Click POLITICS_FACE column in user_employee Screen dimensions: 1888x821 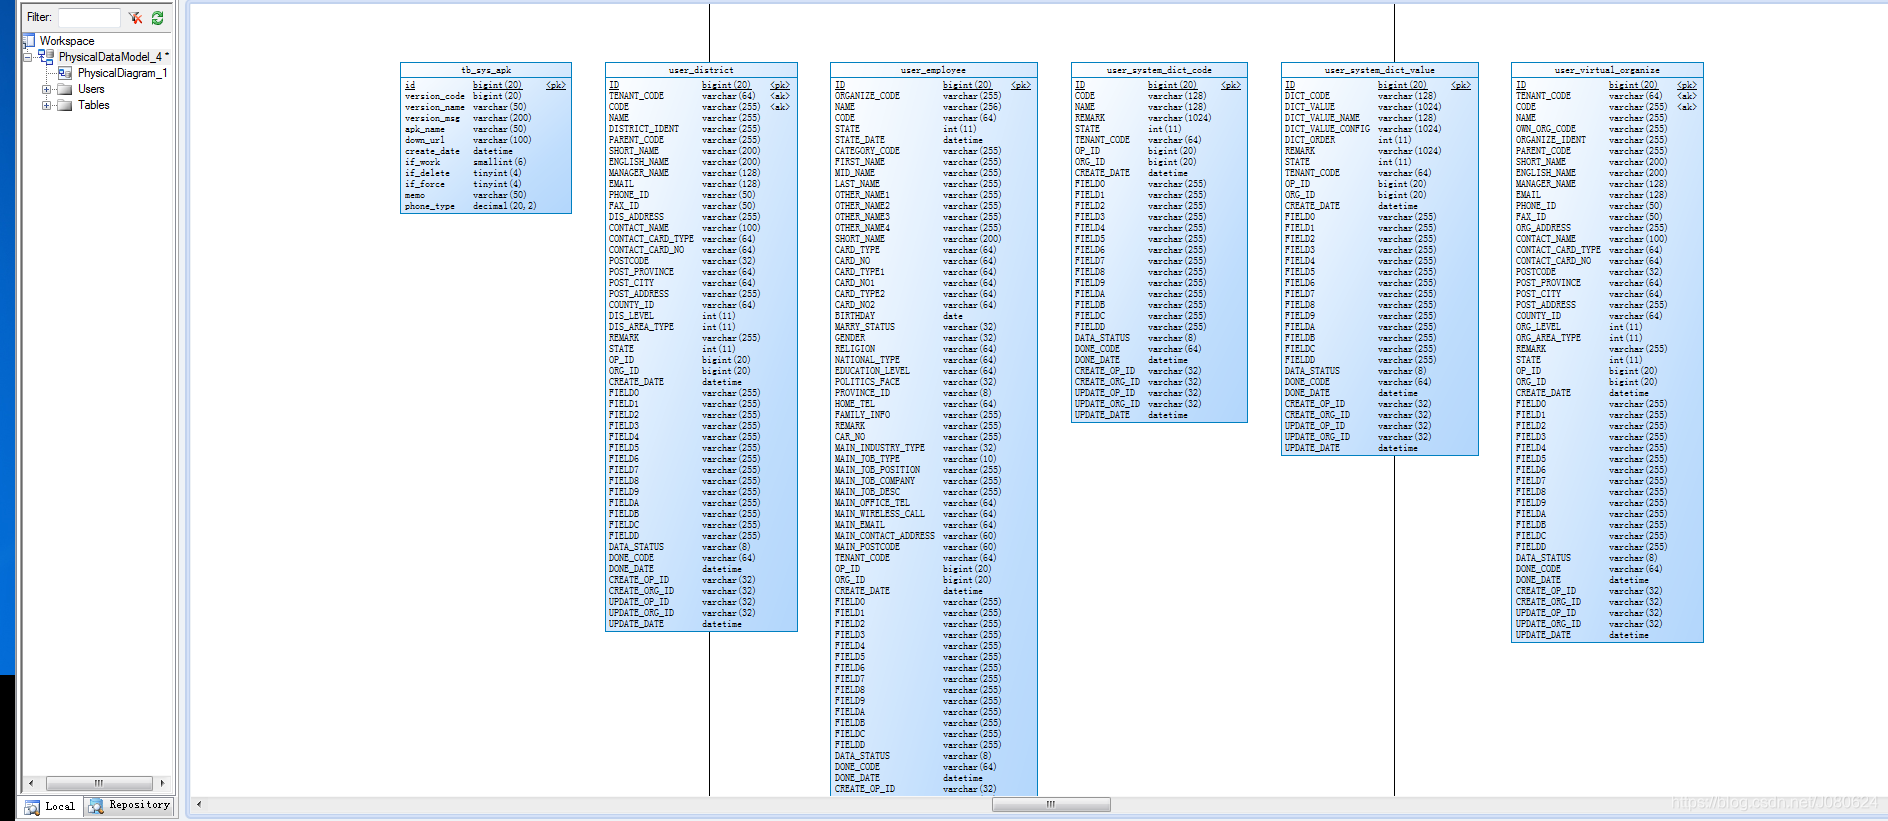pyautogui.click(x=867, y=382)
